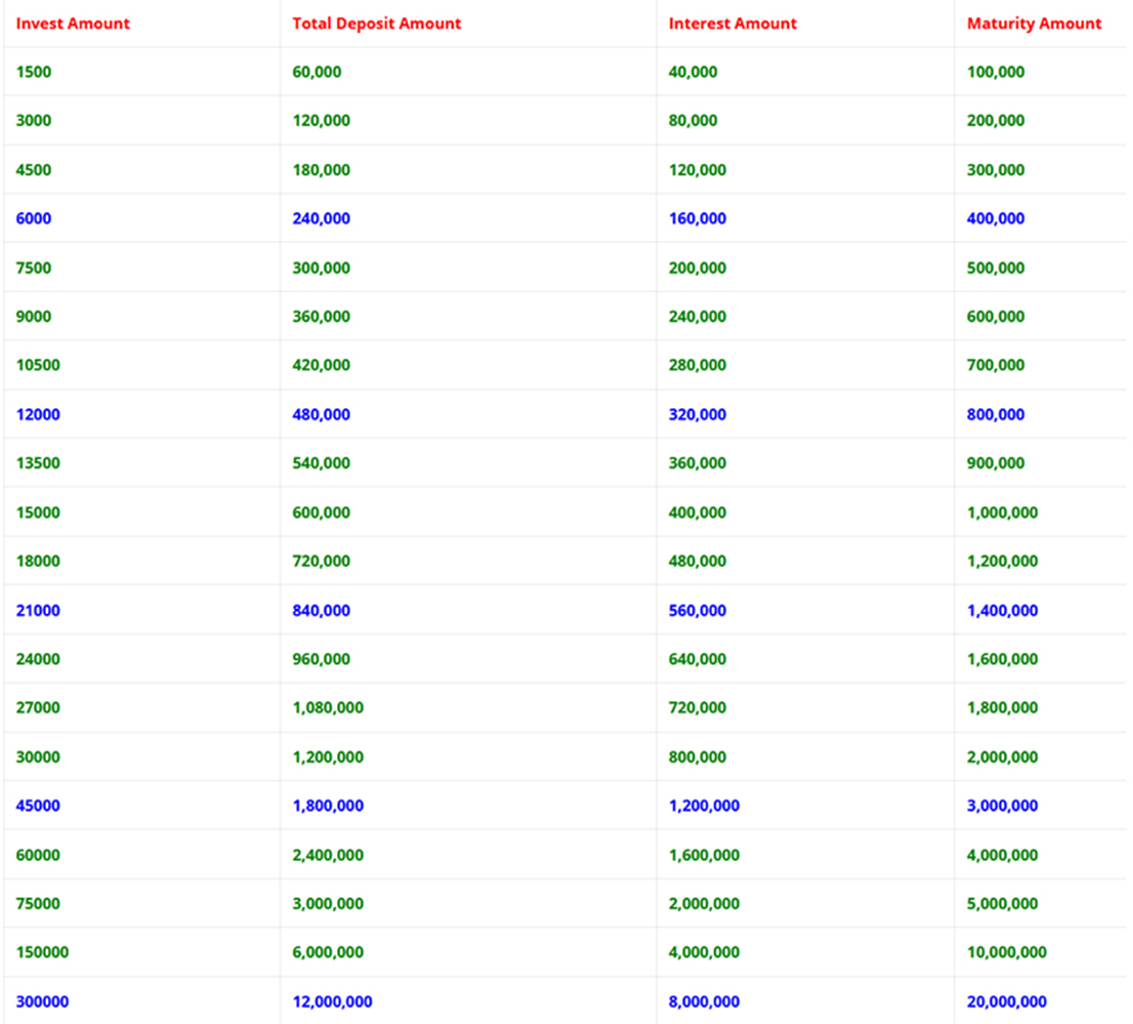Click maturity amount 100,000
The width and height of the screenshot is (1133, 1024).
pyautogui.click(x=996, y=72)
